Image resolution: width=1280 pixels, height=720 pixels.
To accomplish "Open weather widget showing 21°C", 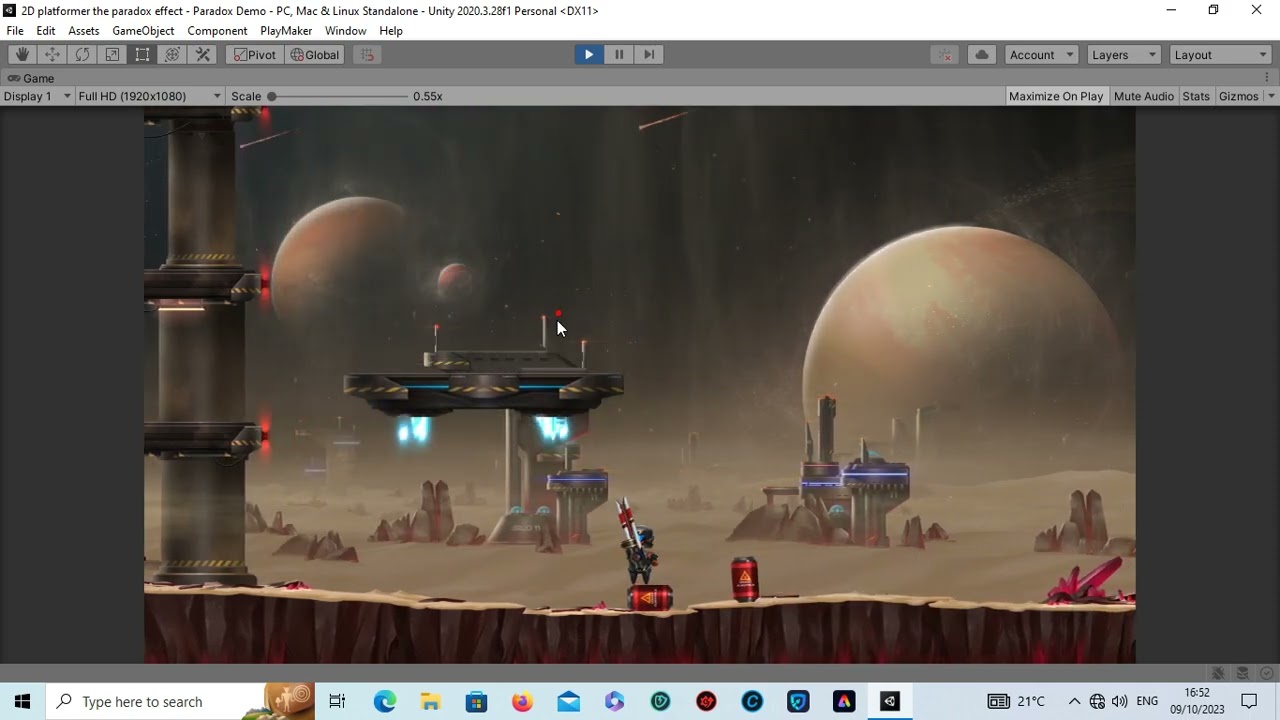I will (1016, 701).
